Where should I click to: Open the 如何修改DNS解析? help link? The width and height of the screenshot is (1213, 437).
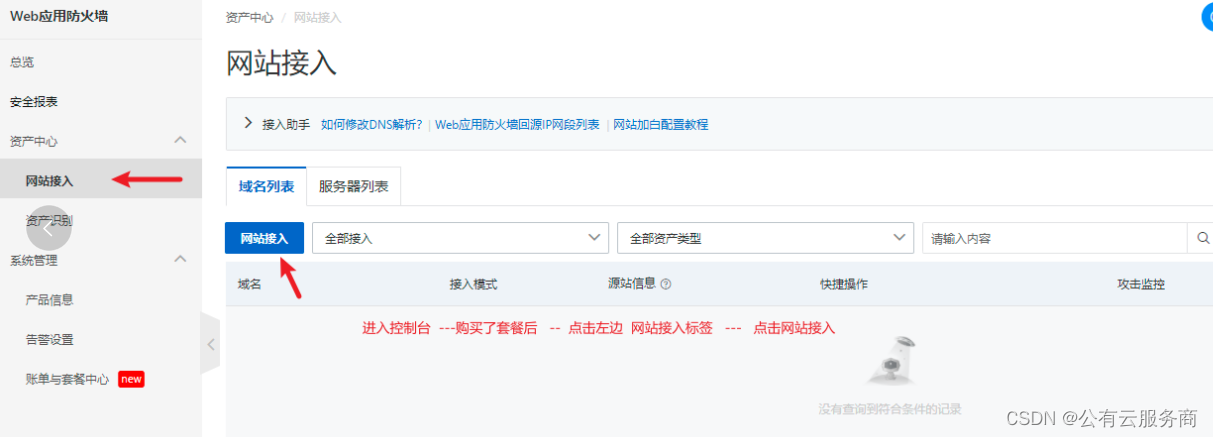coord(371,124)
